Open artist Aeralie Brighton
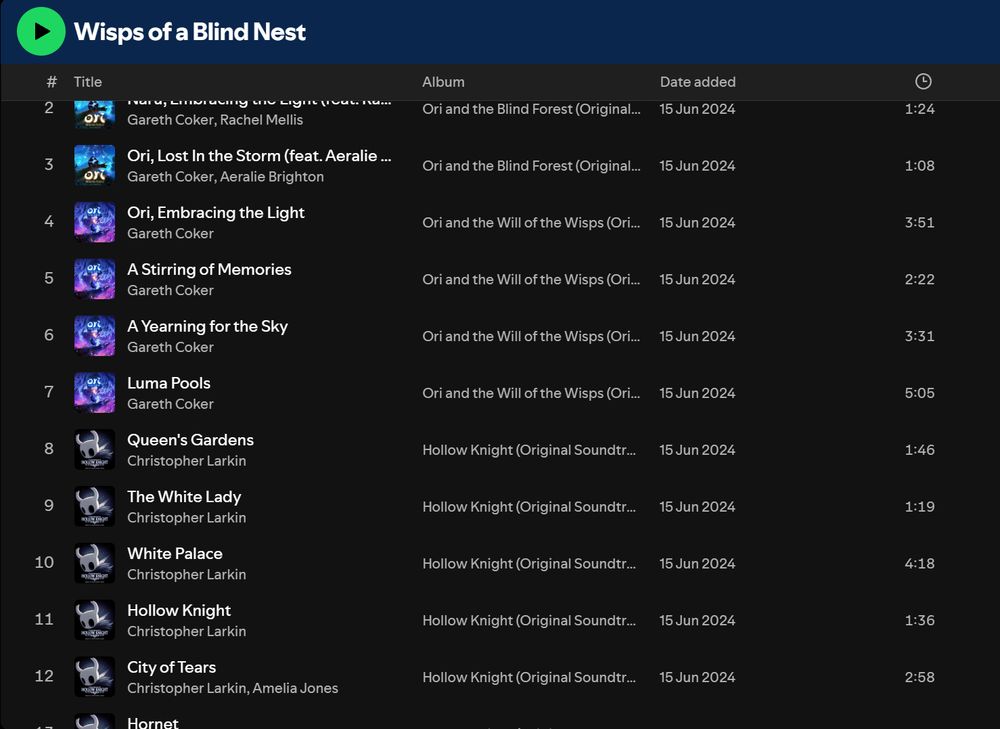The image size is (1000, 729). [x=272, y=177]
